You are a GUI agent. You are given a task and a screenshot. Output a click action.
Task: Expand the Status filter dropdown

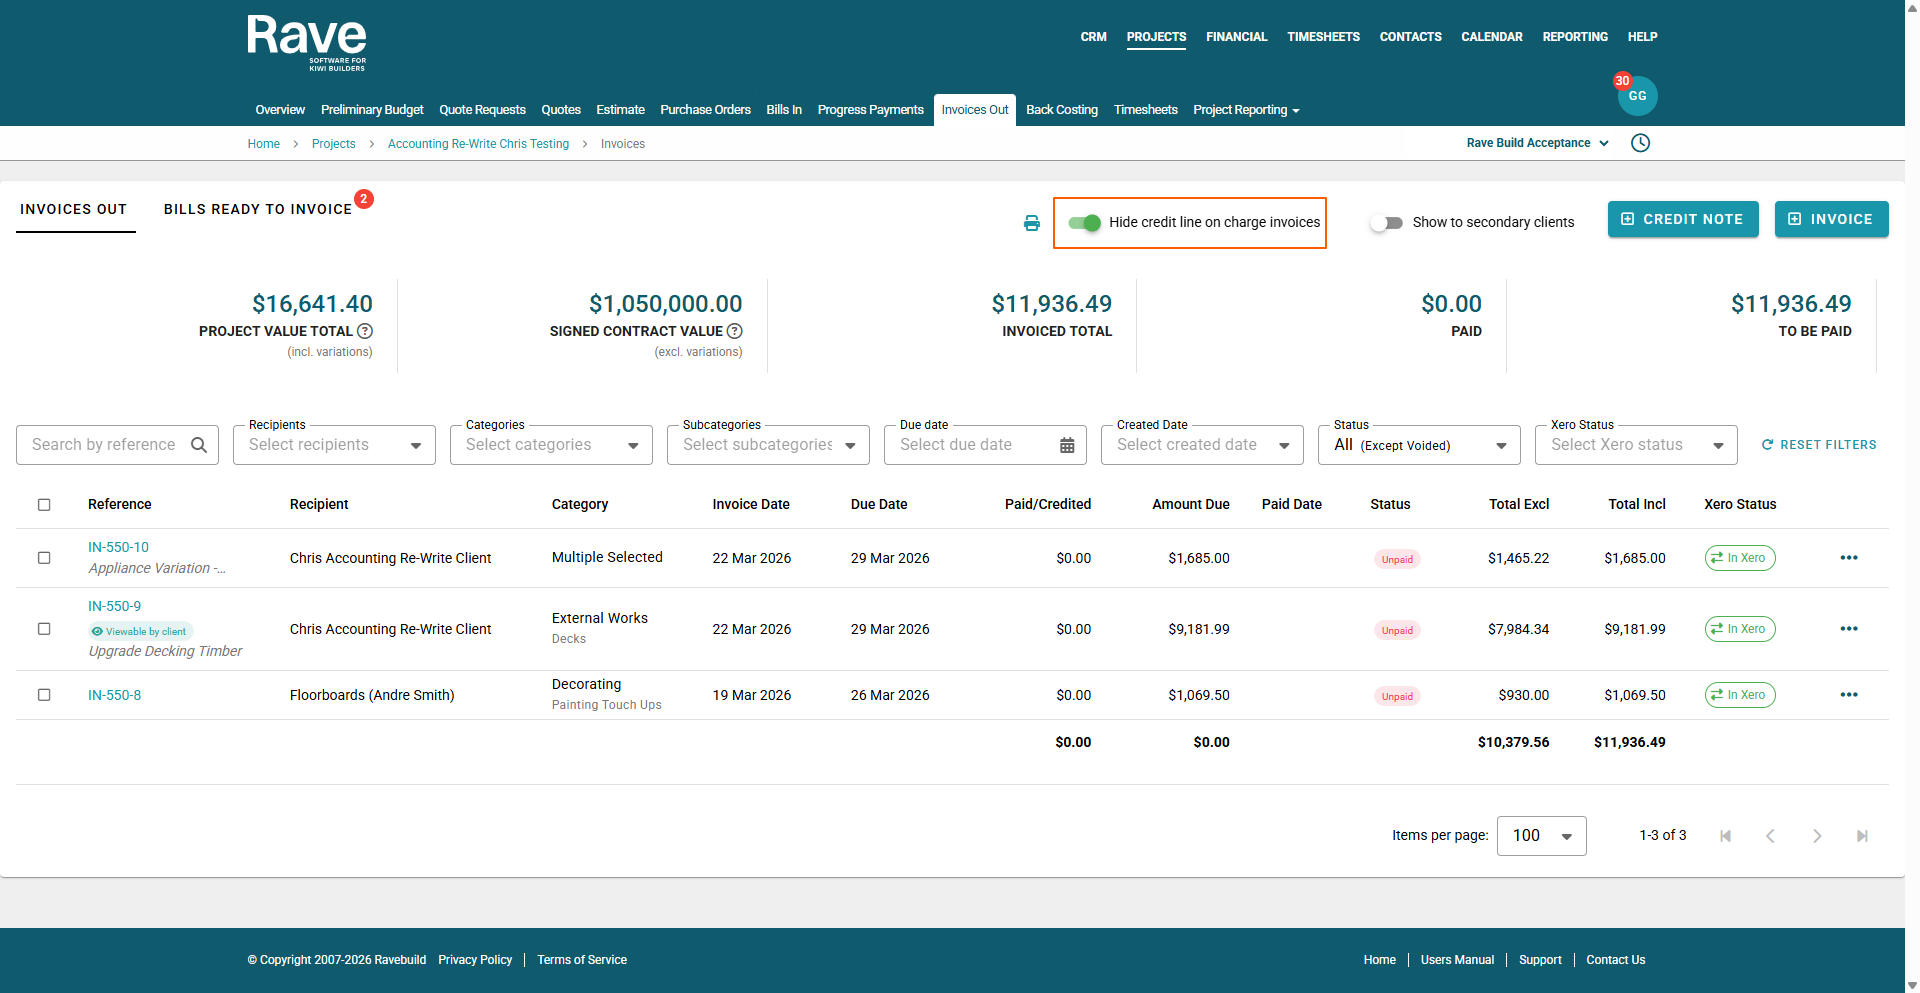click(1419, 445)
